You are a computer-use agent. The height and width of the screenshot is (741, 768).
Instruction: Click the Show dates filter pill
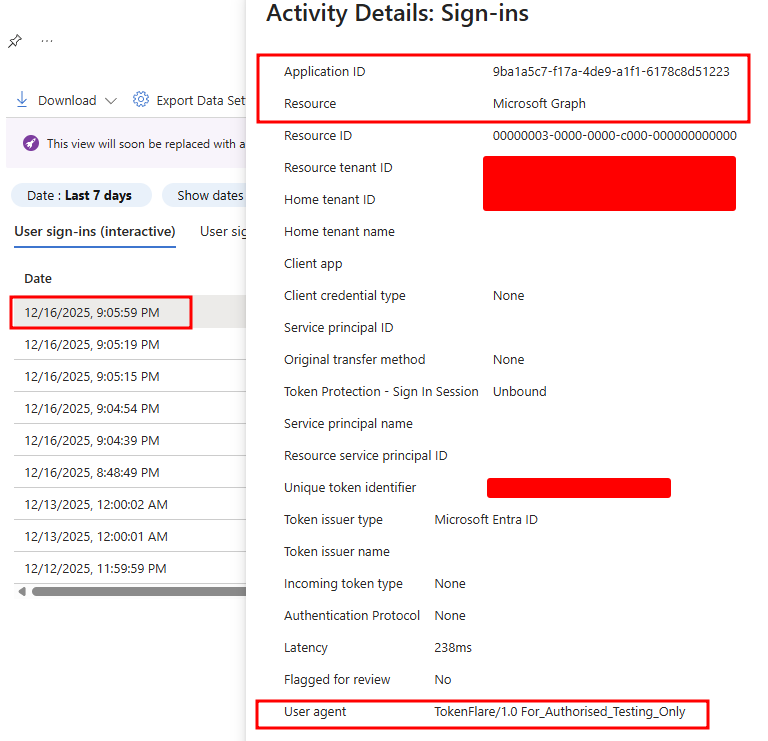(209, 195)
